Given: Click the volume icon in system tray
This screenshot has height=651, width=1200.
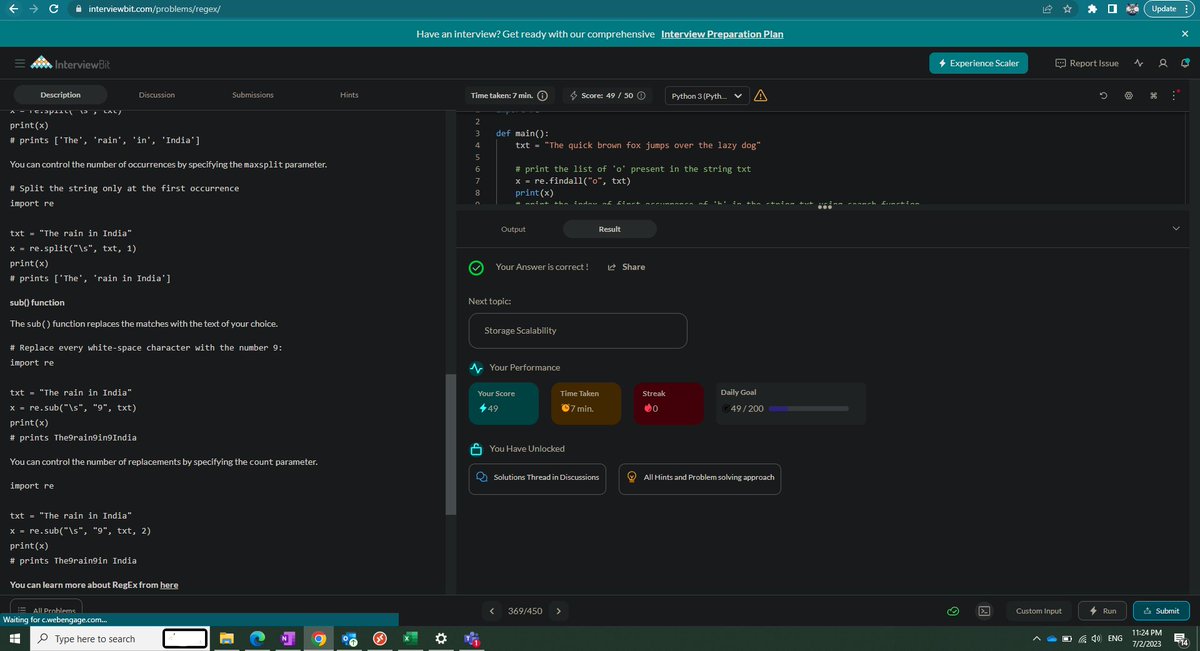Looking at the screenshot, I should point(1097,638).
